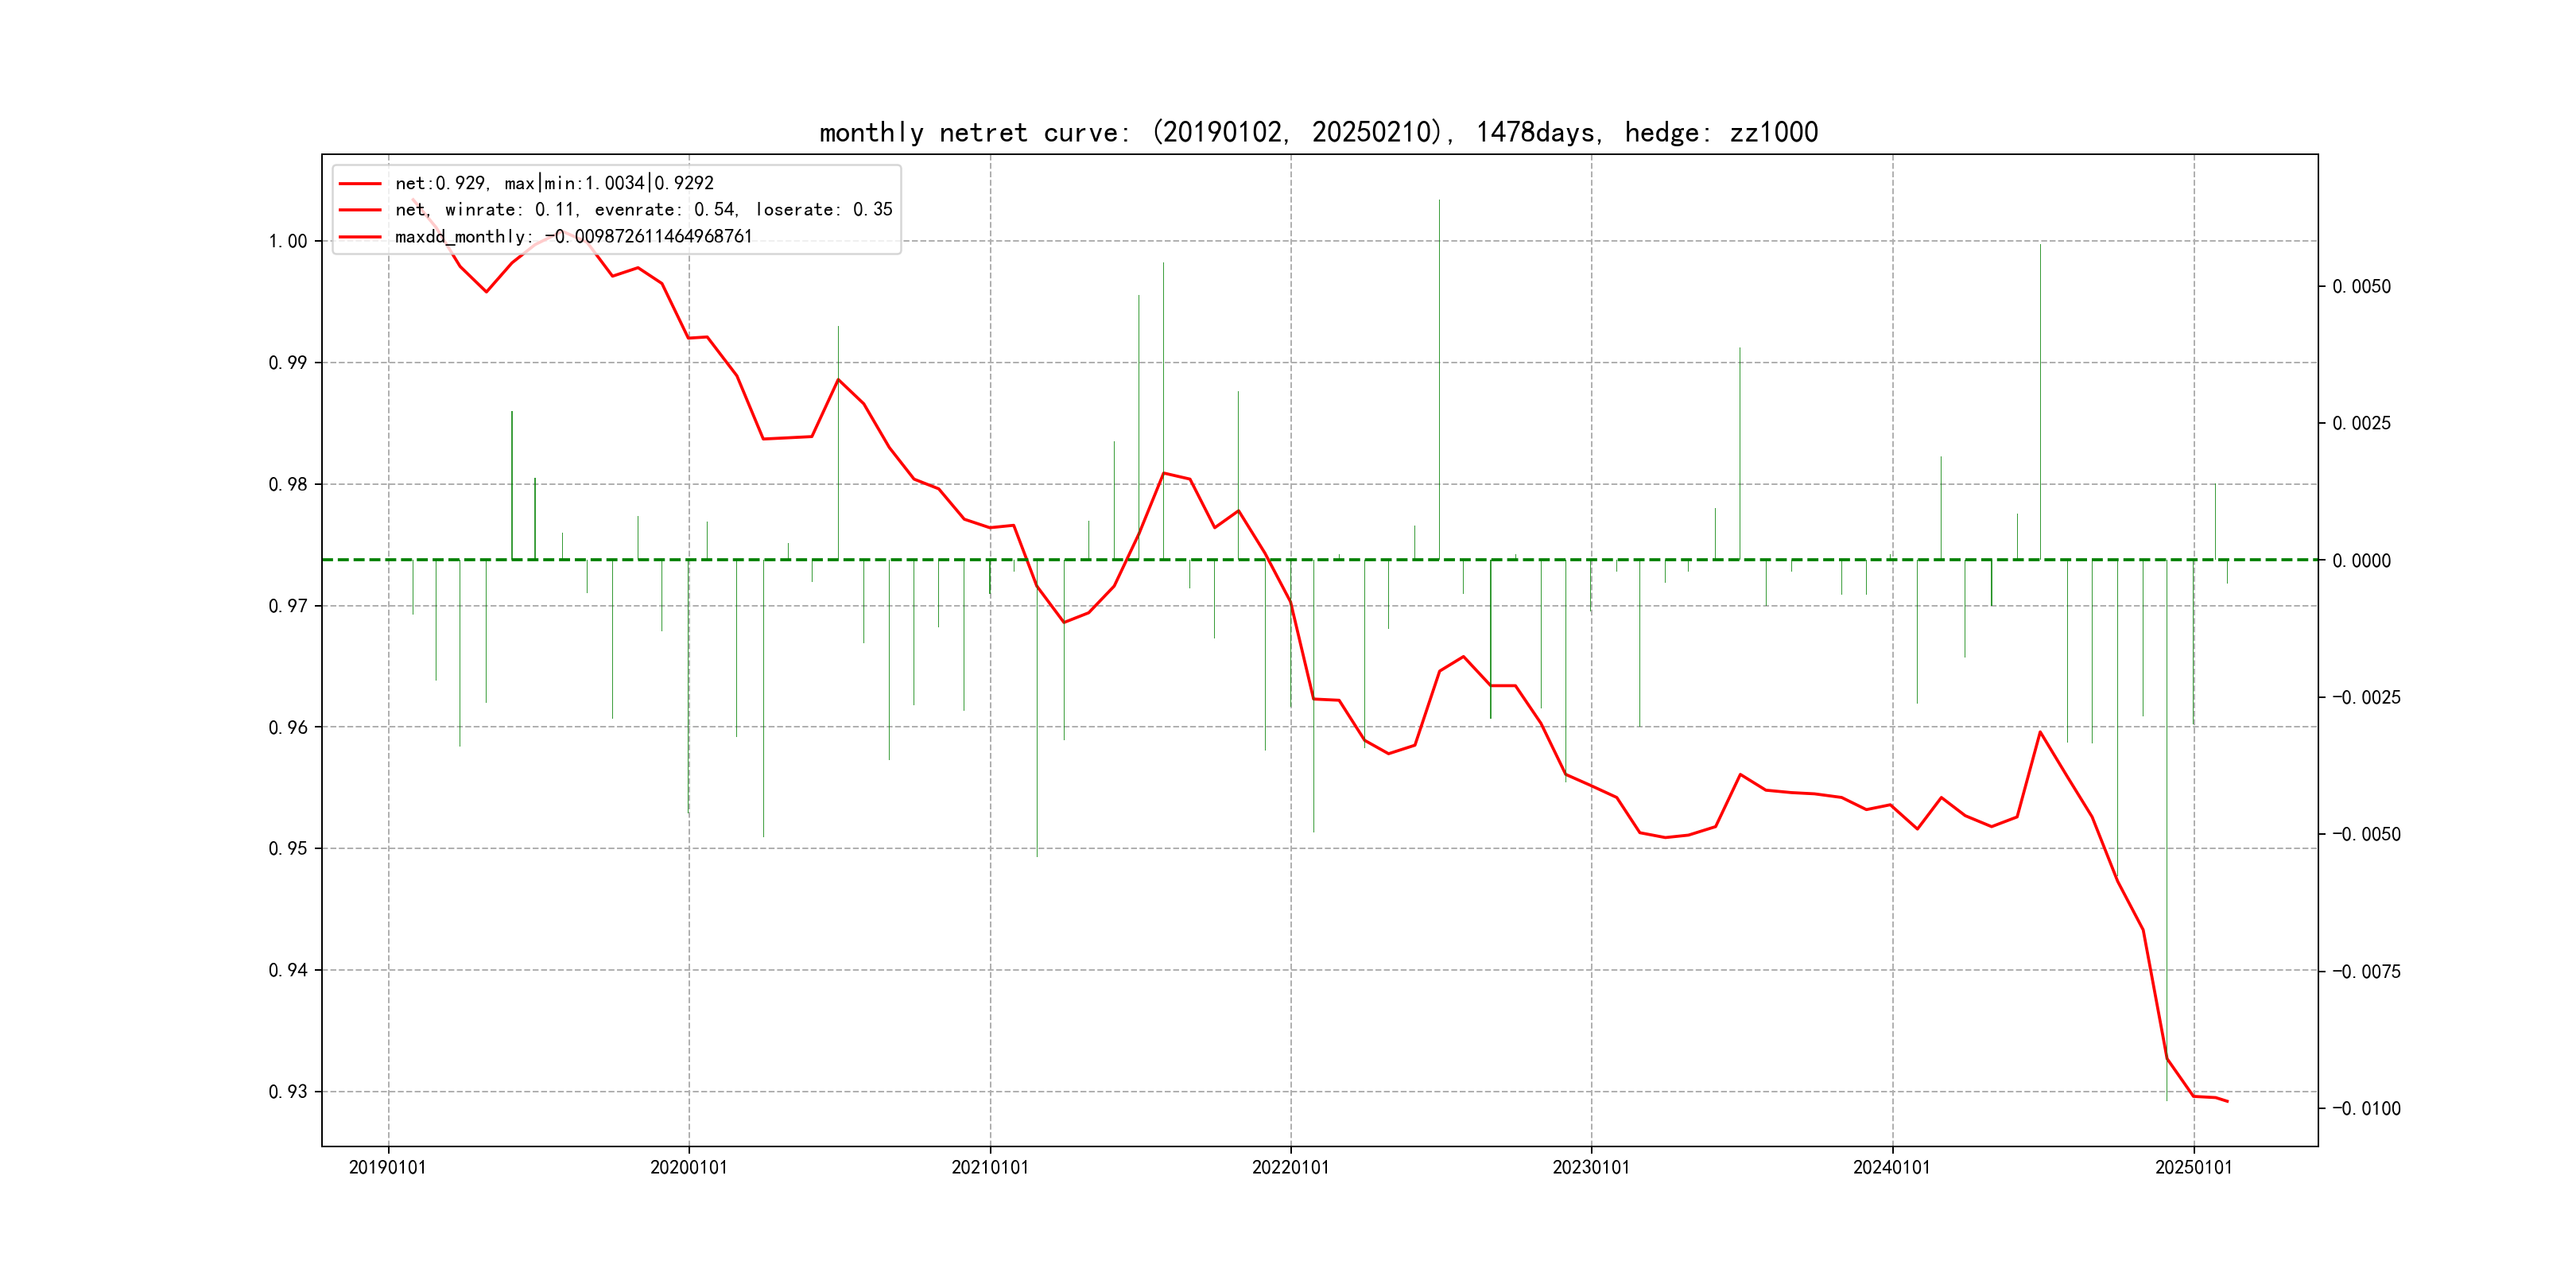Click the 0.98 left axis tick label

(x=288, y=485)
